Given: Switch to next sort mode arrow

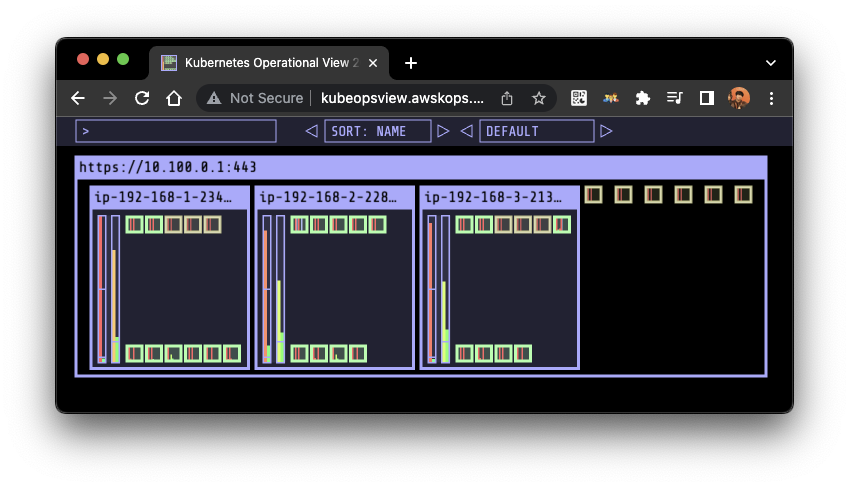Looking at the screenshot, I should coord(443,131).
